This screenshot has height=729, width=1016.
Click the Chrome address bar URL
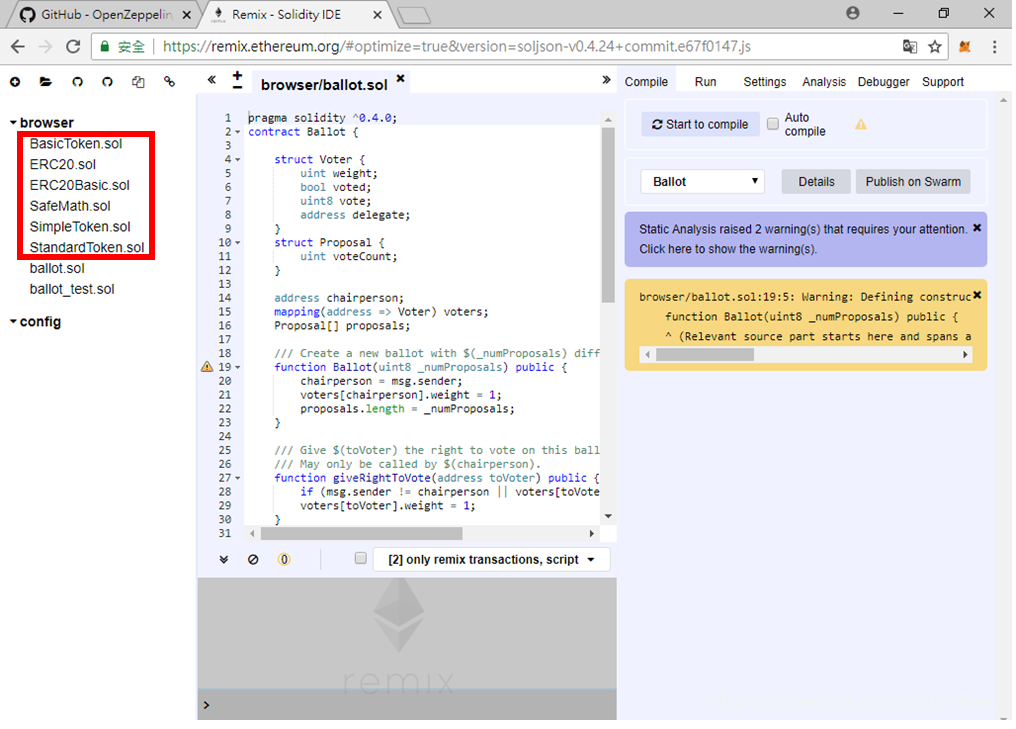457,47
